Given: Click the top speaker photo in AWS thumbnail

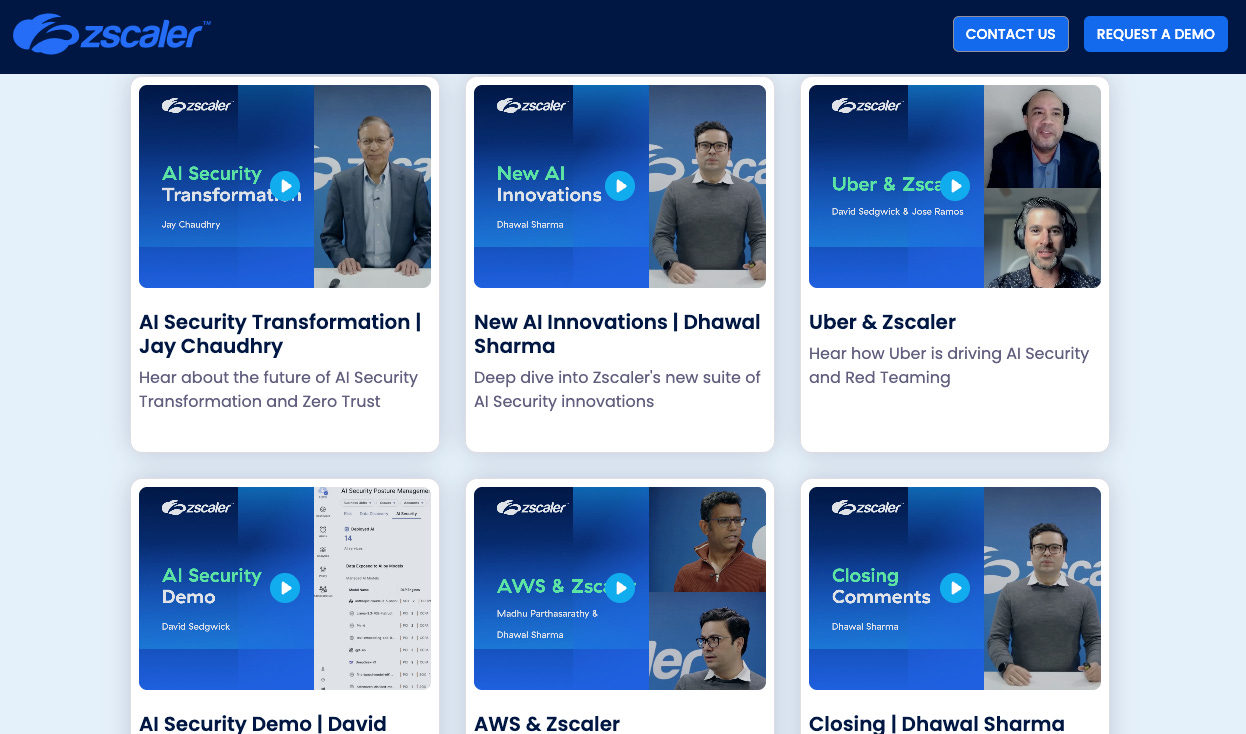Looking at the screenshot, I should coord(707,538).
